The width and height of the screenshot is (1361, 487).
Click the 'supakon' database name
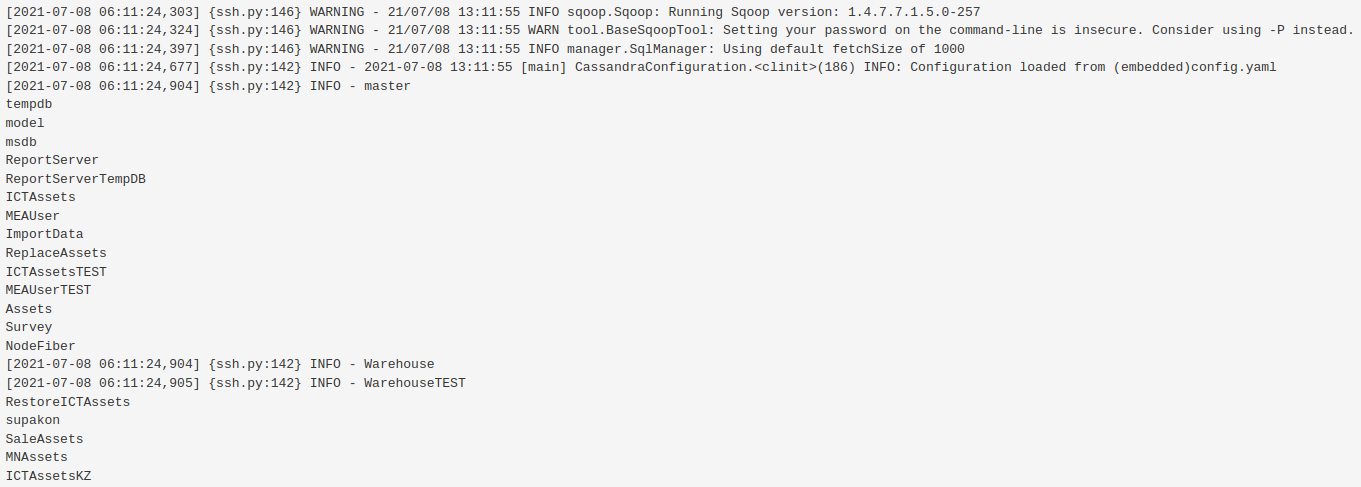tap(33, 420)
